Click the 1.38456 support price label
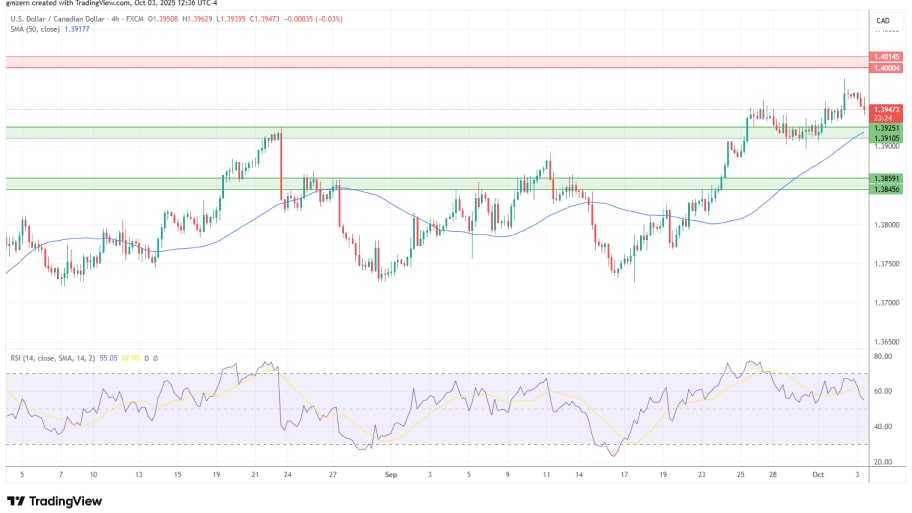 [886, 189]
